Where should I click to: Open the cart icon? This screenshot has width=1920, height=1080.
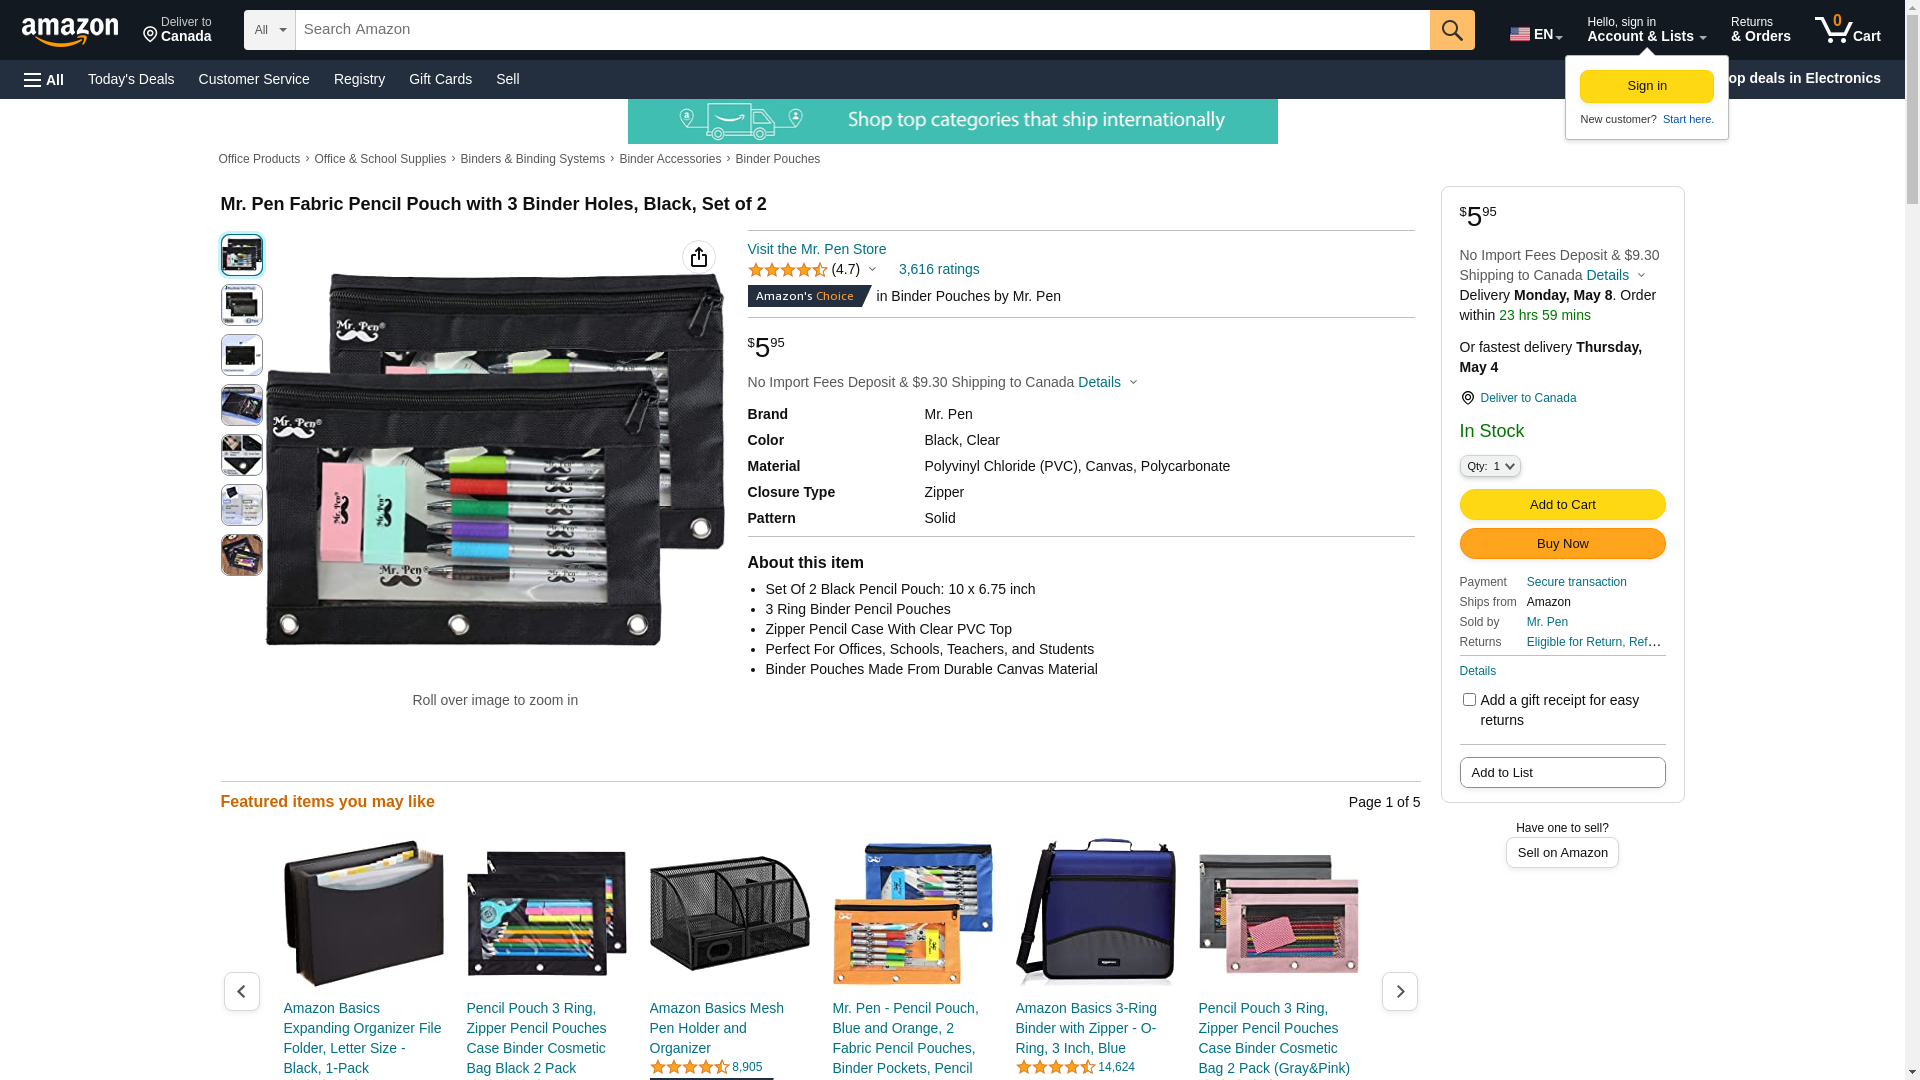click(x=1848, y=30)
